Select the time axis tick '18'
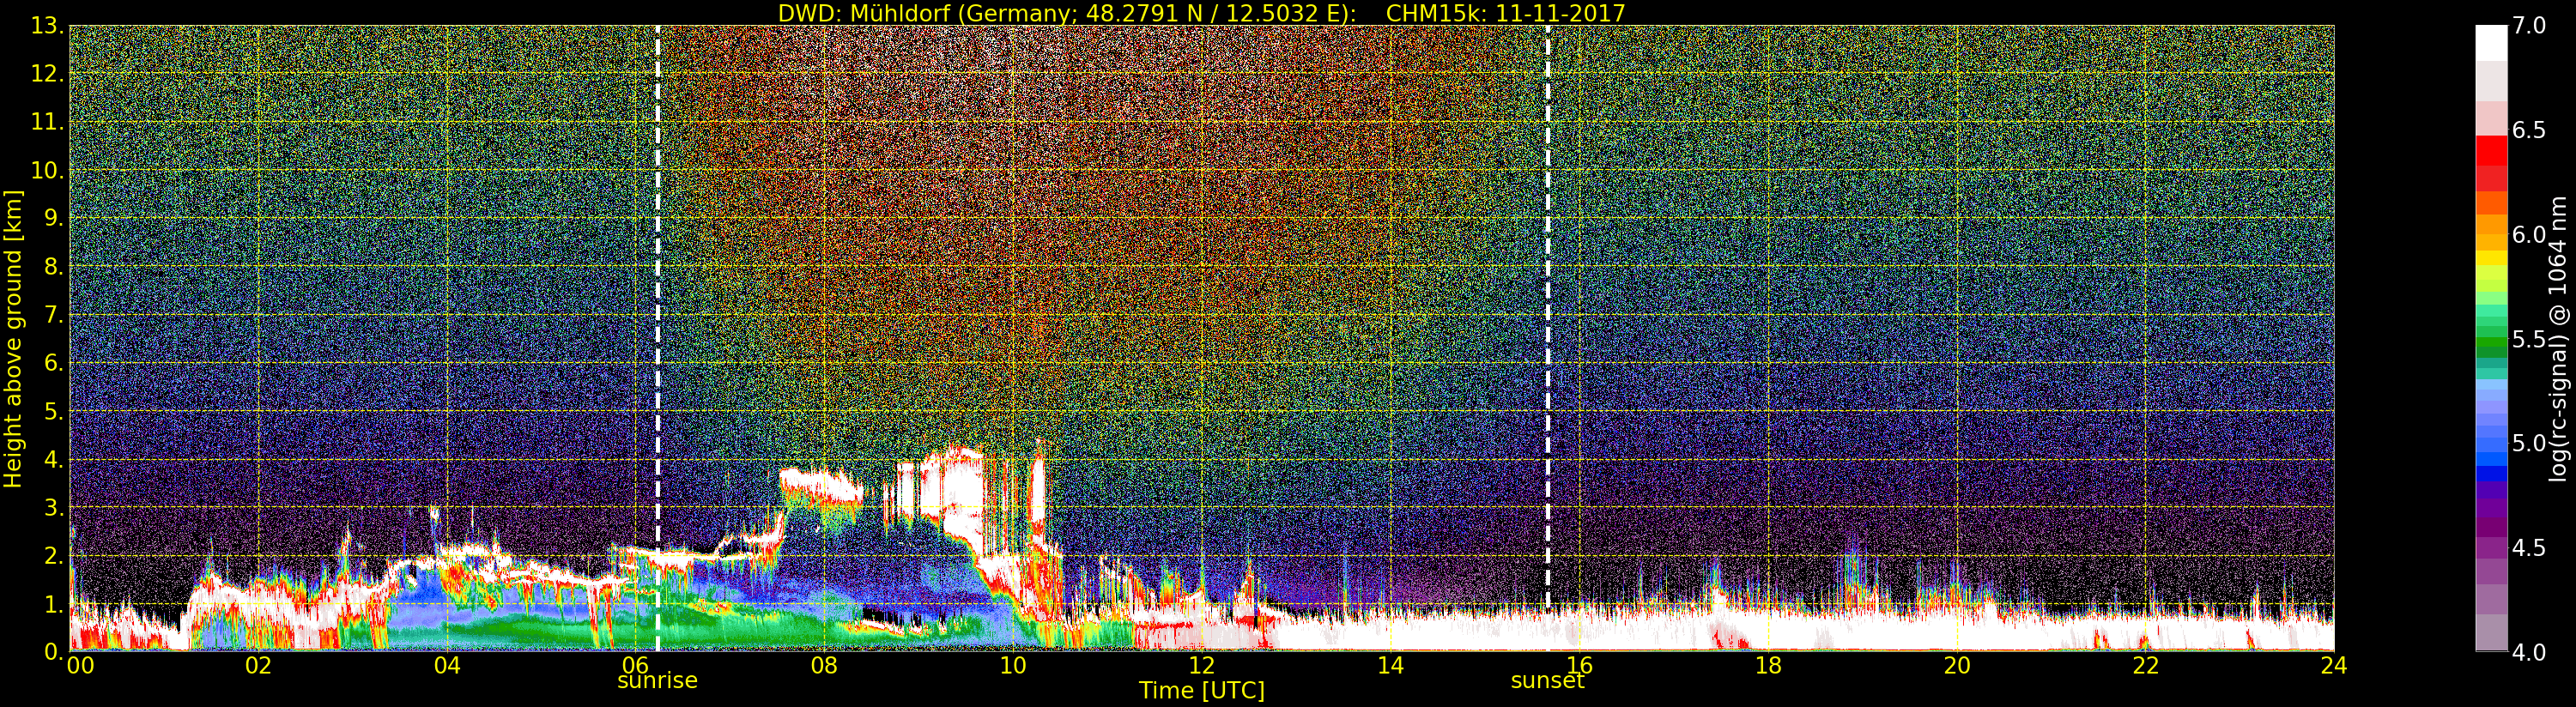 pos(1768,666)
